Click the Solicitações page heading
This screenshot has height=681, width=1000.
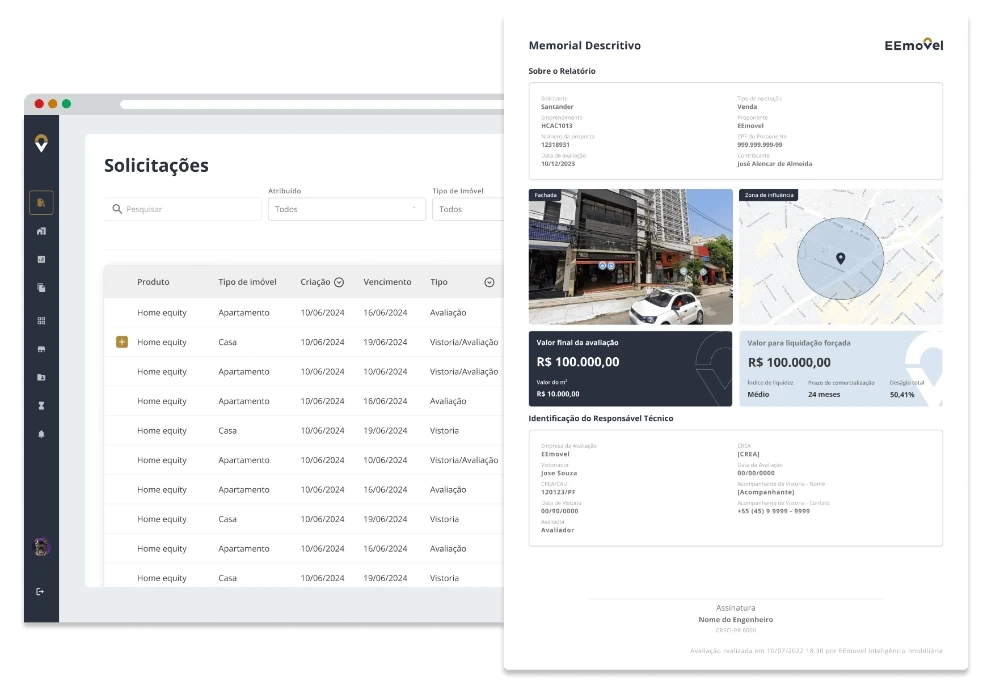[156, 165]
